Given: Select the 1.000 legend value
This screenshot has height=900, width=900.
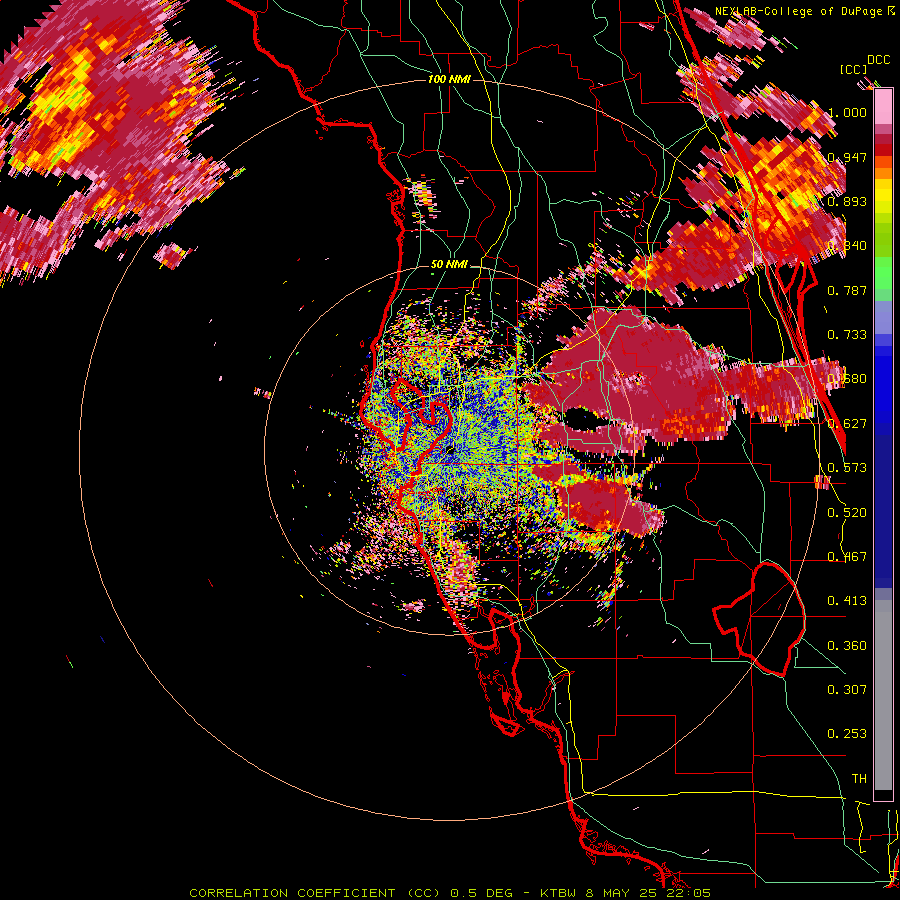Looking at the screenshot, I should point(847,112).
